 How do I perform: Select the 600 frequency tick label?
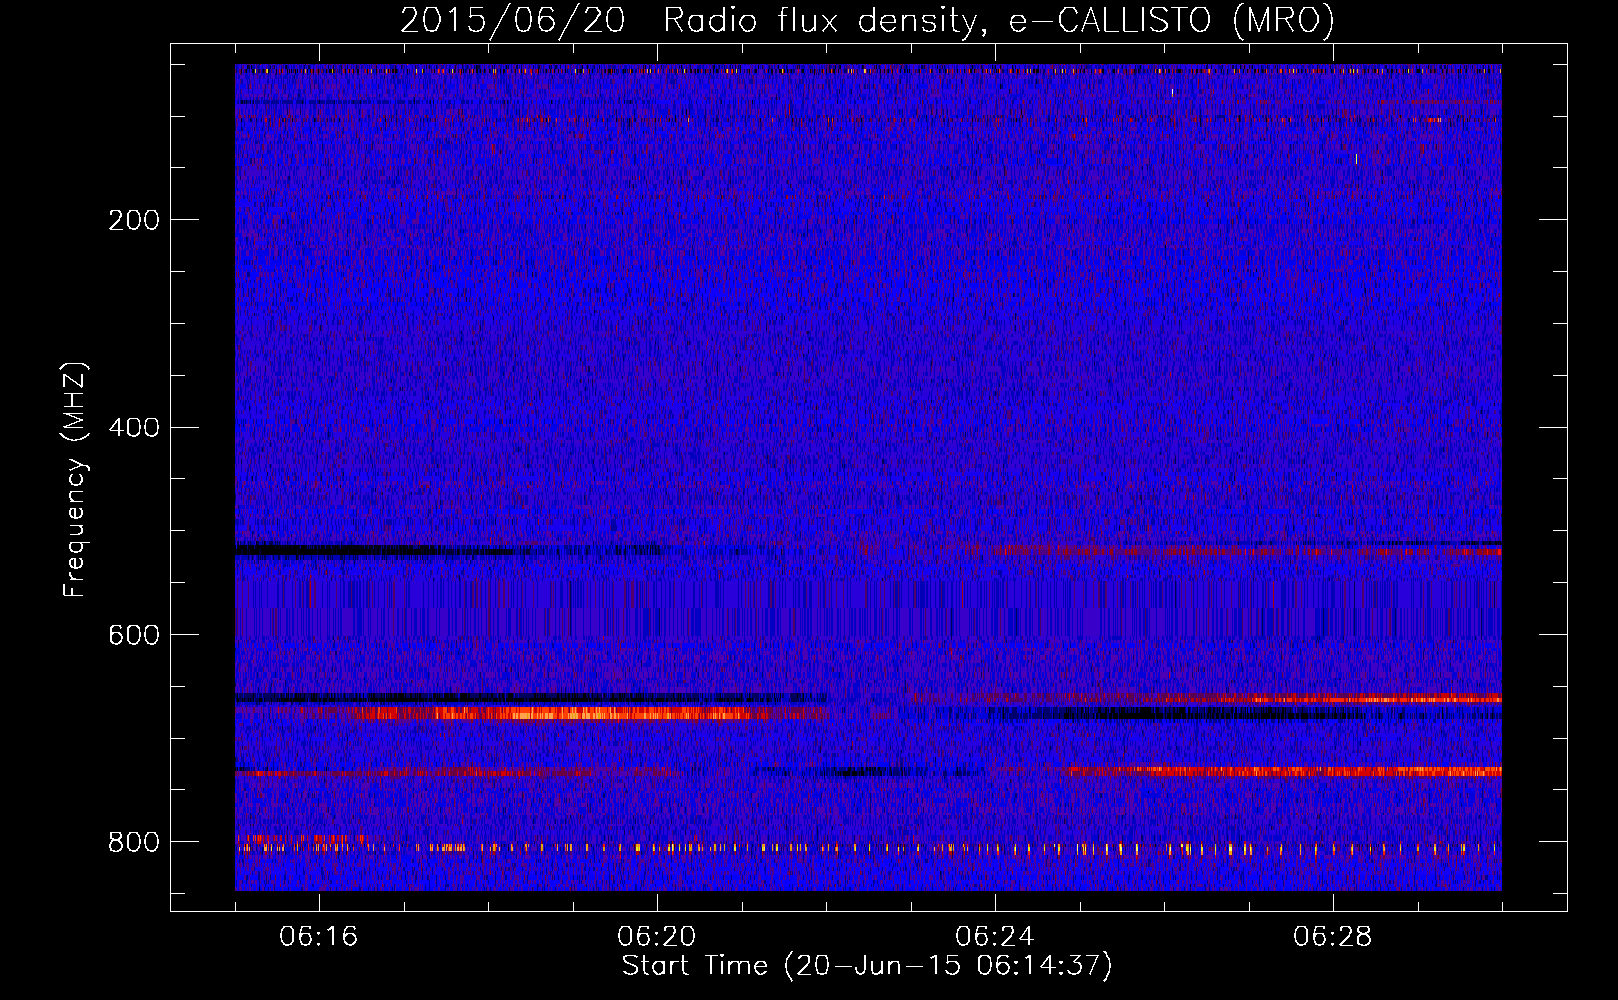pos(134,636)
